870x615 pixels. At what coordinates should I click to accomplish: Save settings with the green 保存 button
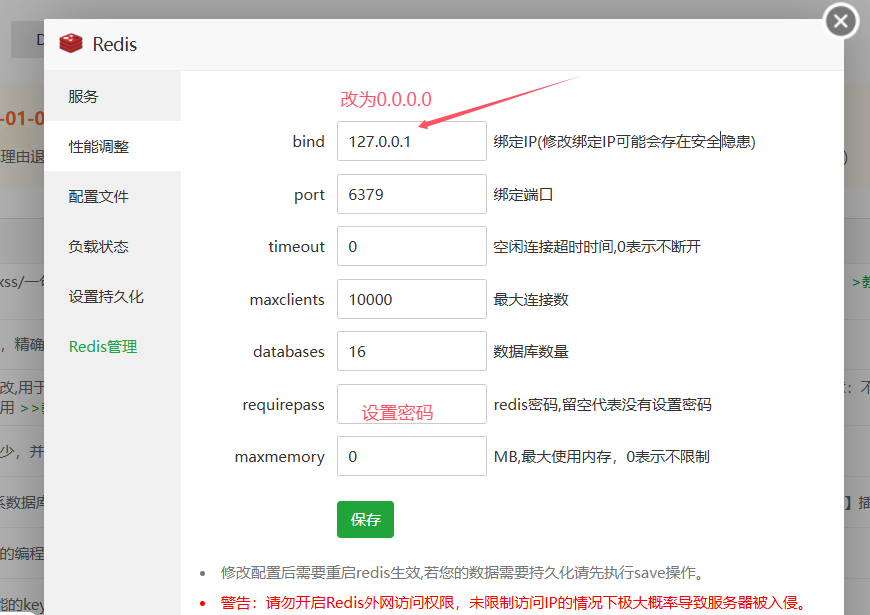[365, 520]
